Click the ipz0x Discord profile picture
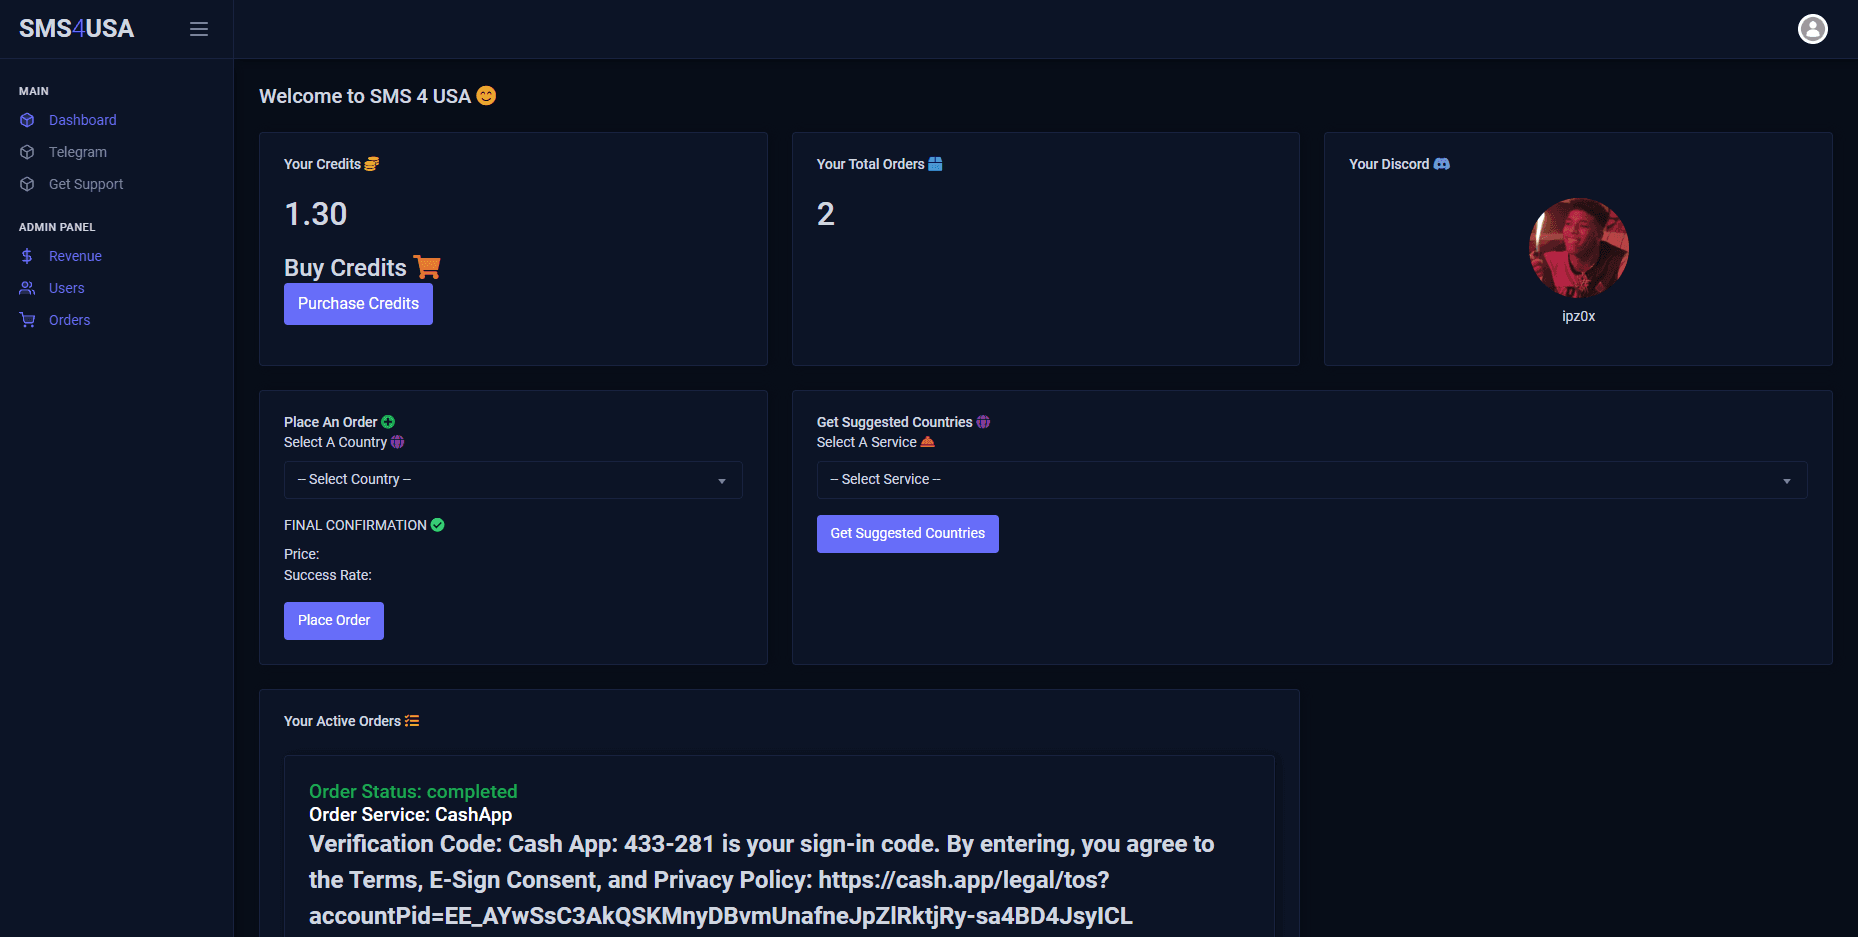The height and width of the screenshot is (937, 1859). coord(1578,248)
